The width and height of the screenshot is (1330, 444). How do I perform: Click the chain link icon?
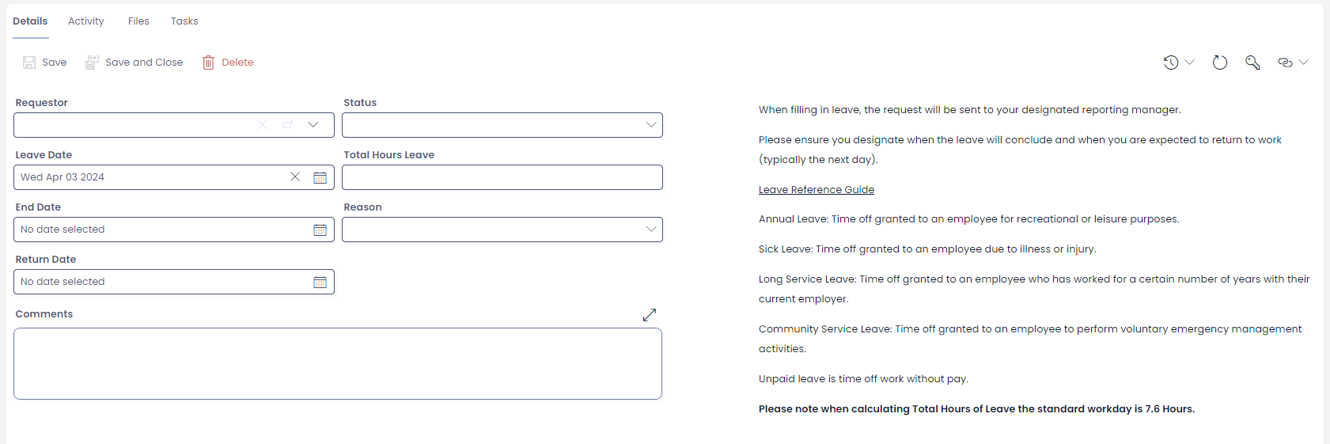tap(1285, 63)
